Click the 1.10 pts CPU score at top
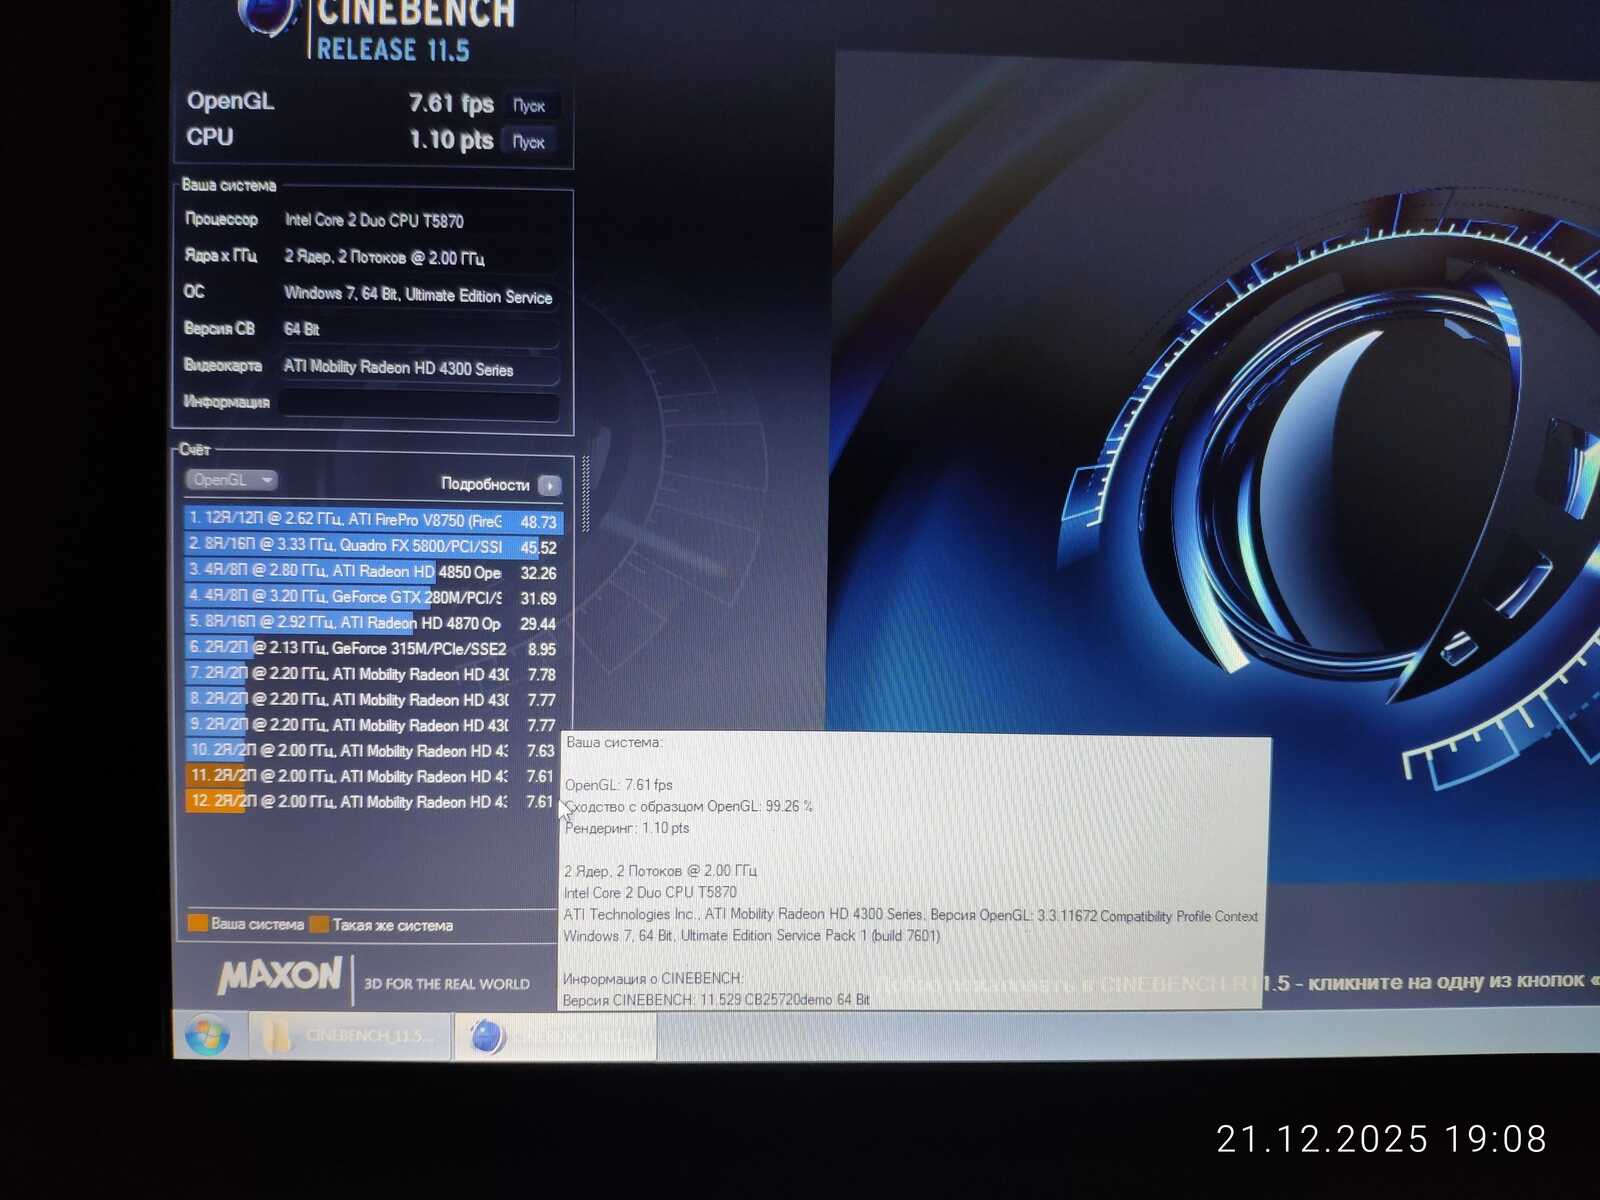The image size is (1600, 1200). click(451, 140)
